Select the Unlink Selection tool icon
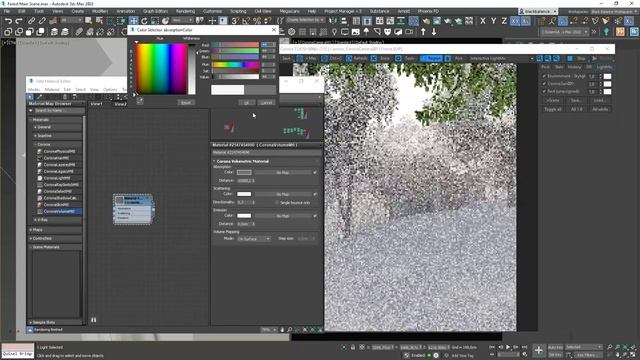Image resolution: width=640 pixels, height=360 pixels. 42,20
